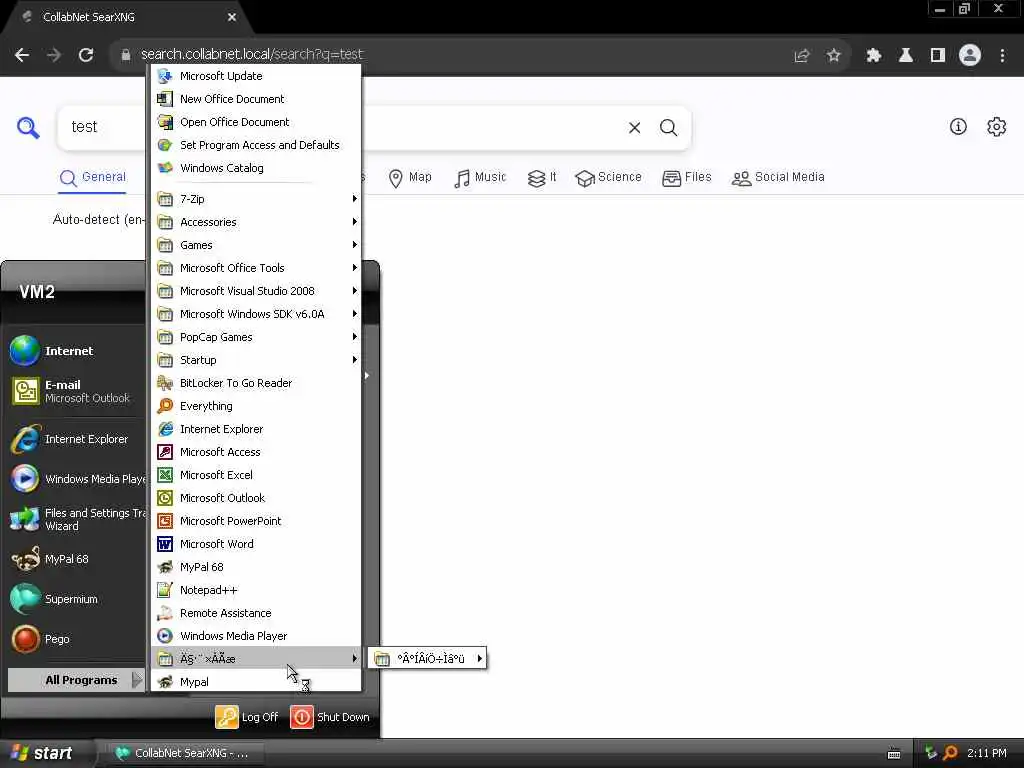The width and height of the screenshot is (1024, 768).
Task: Launch Microsoft Word
Action: pyautogui.click(x=256, y=543)
